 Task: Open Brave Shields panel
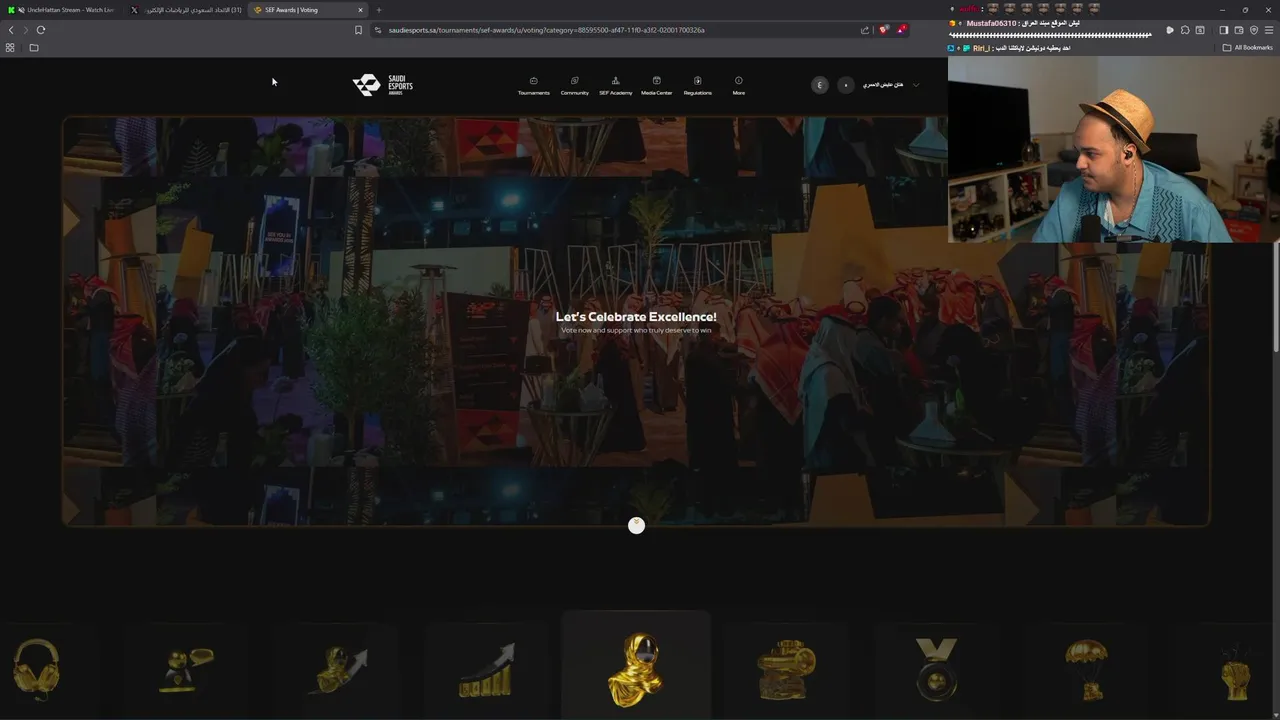point(884,30)
